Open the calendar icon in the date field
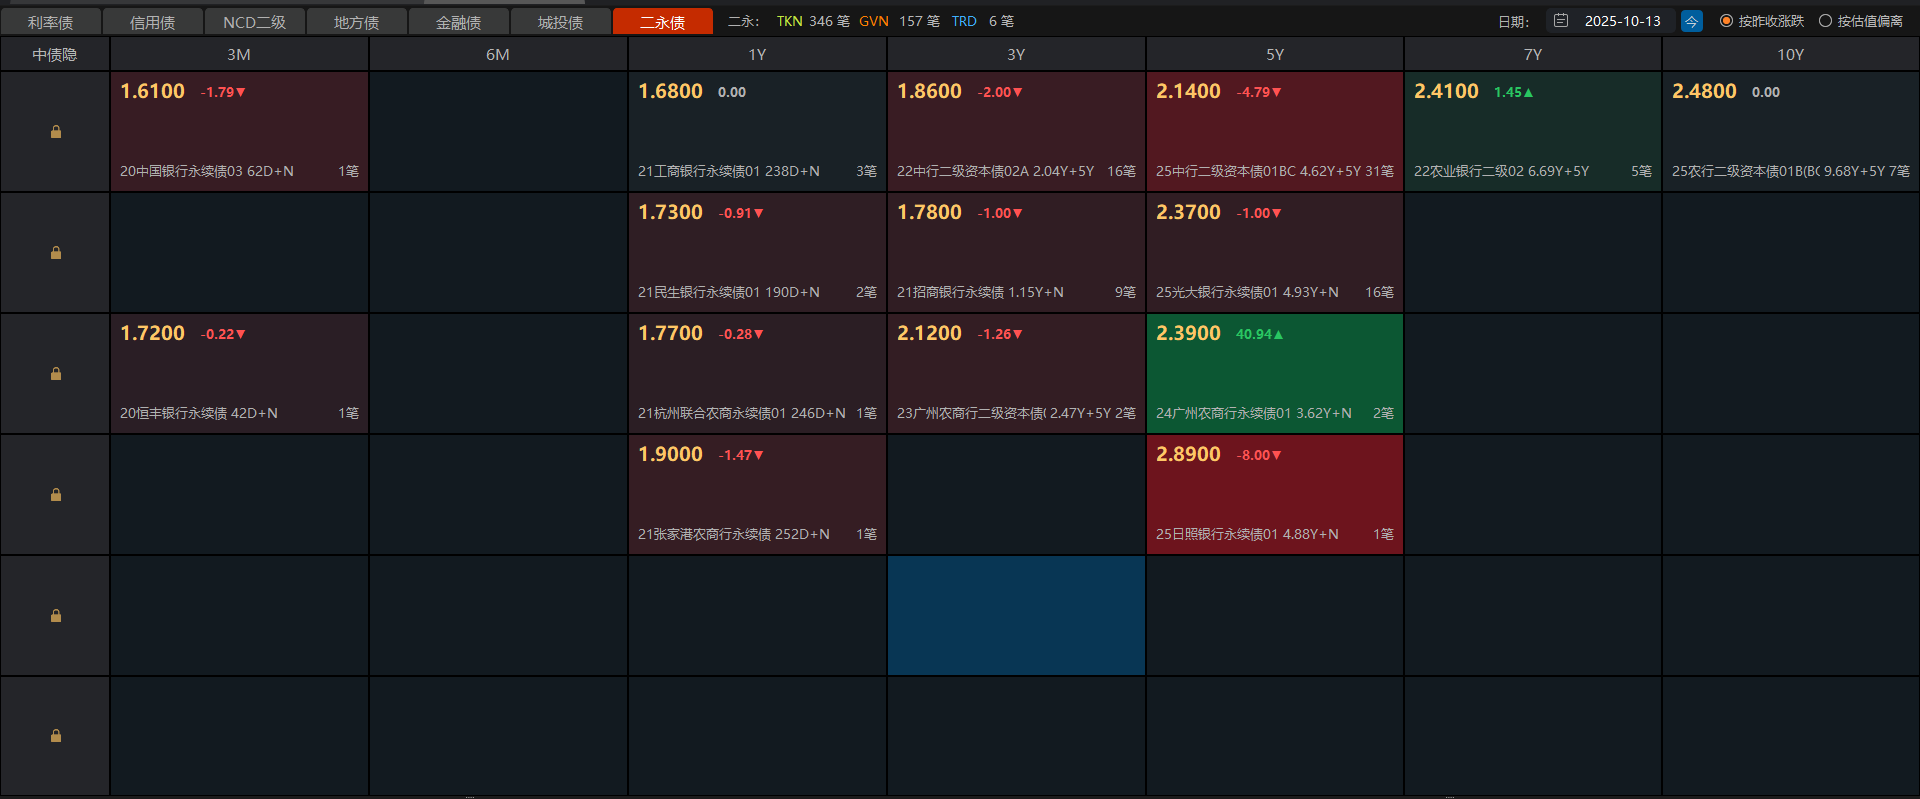This screenshot has height=799, width=1920. (1561, 21)
